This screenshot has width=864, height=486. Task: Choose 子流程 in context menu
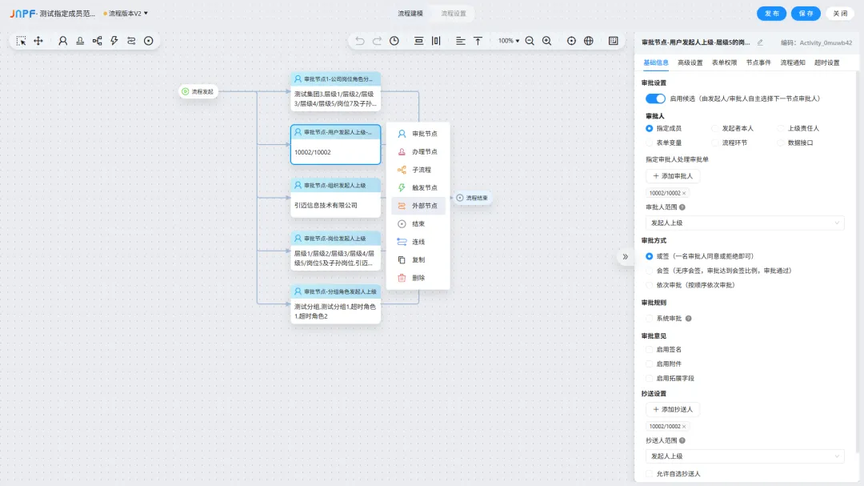[x=418, y=170]
